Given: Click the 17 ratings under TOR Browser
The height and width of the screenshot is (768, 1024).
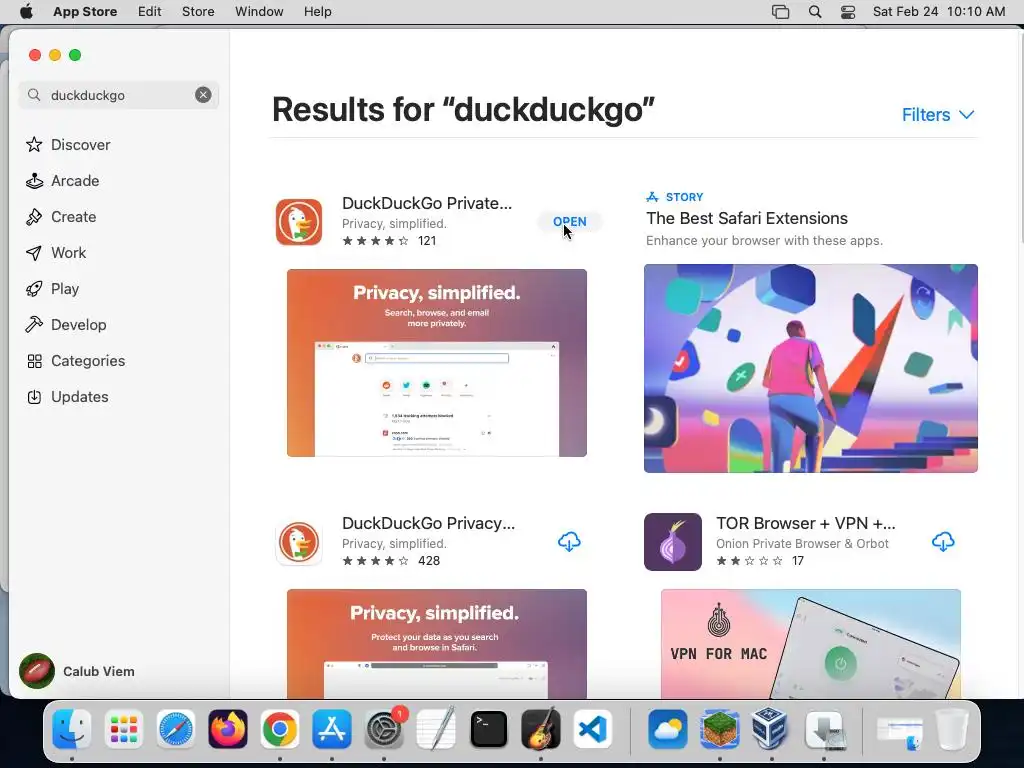Looking at the screenshot, I should 760,560.
